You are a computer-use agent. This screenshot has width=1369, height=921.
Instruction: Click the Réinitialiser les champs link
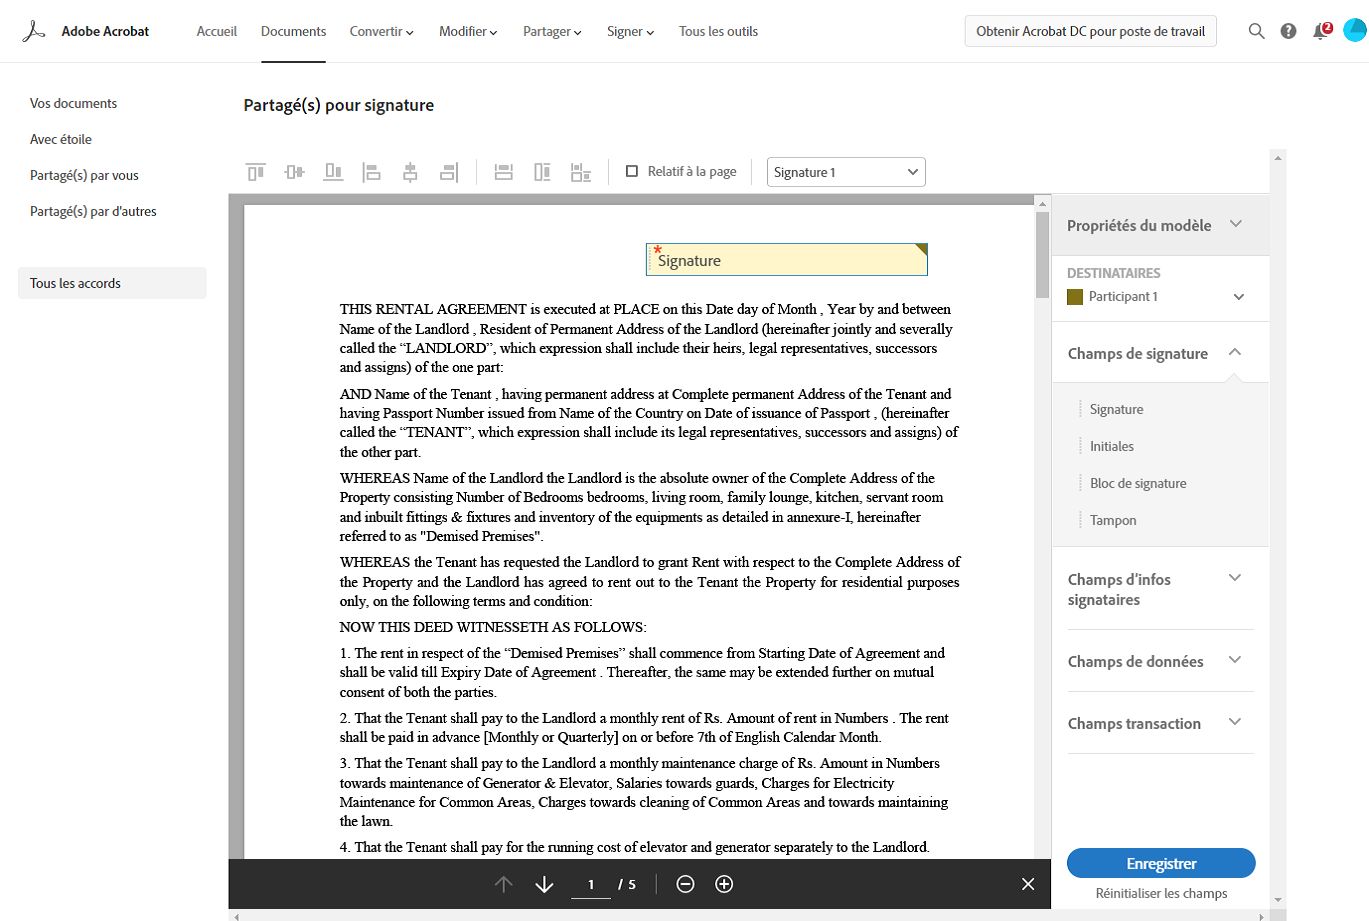[x=1161, y=893]
